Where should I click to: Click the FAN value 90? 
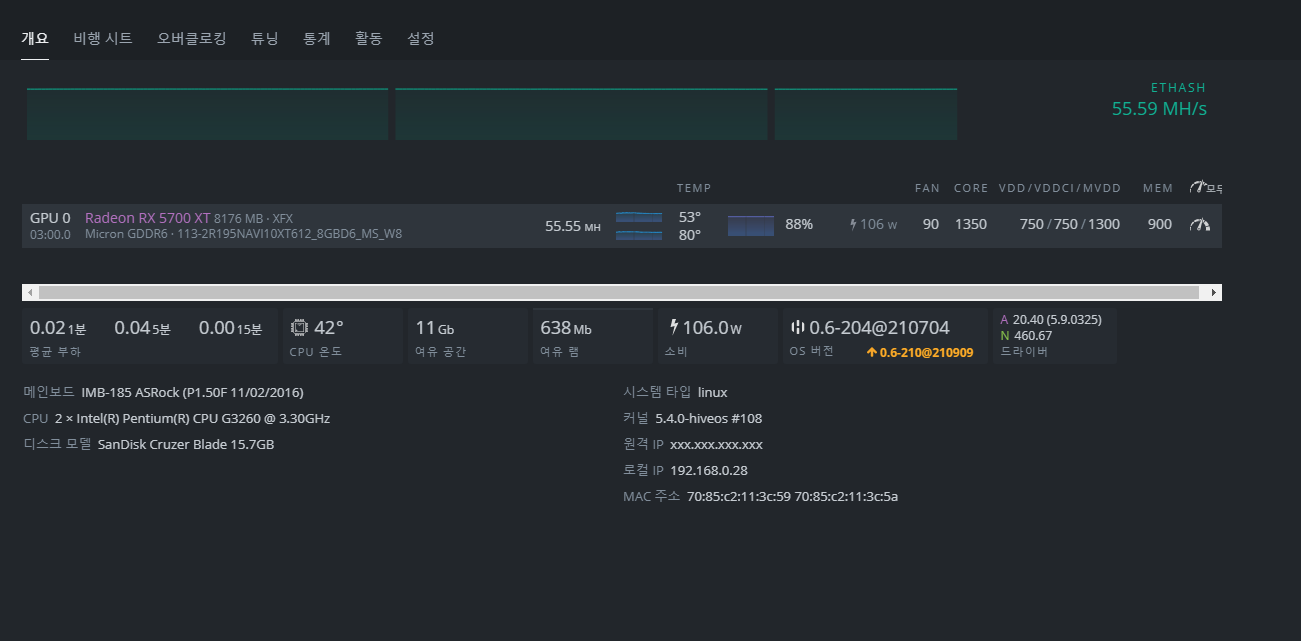pyautogui.click(x=931, y=224)
